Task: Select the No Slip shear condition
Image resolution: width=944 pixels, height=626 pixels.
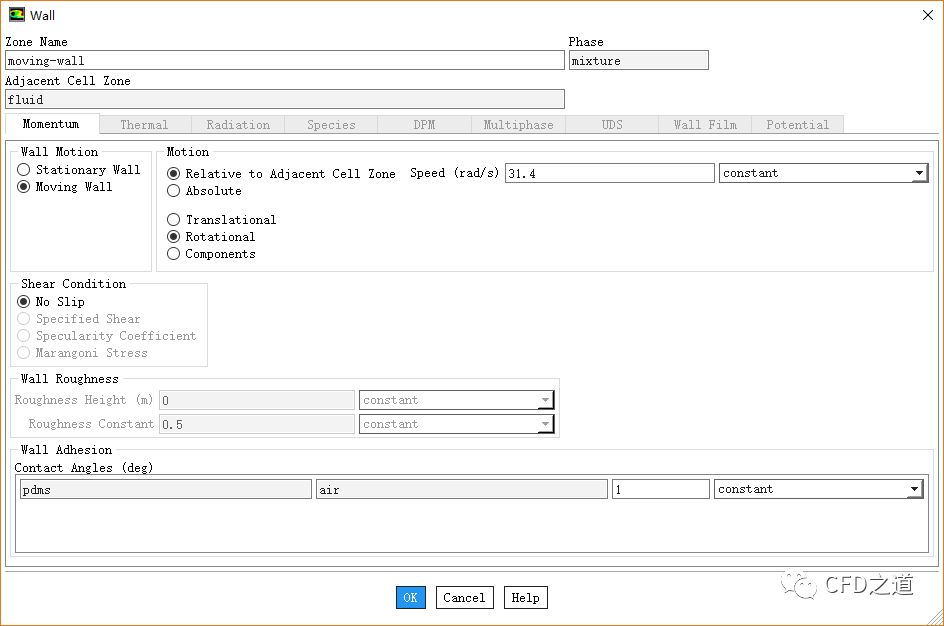Action: click(24, 302)
